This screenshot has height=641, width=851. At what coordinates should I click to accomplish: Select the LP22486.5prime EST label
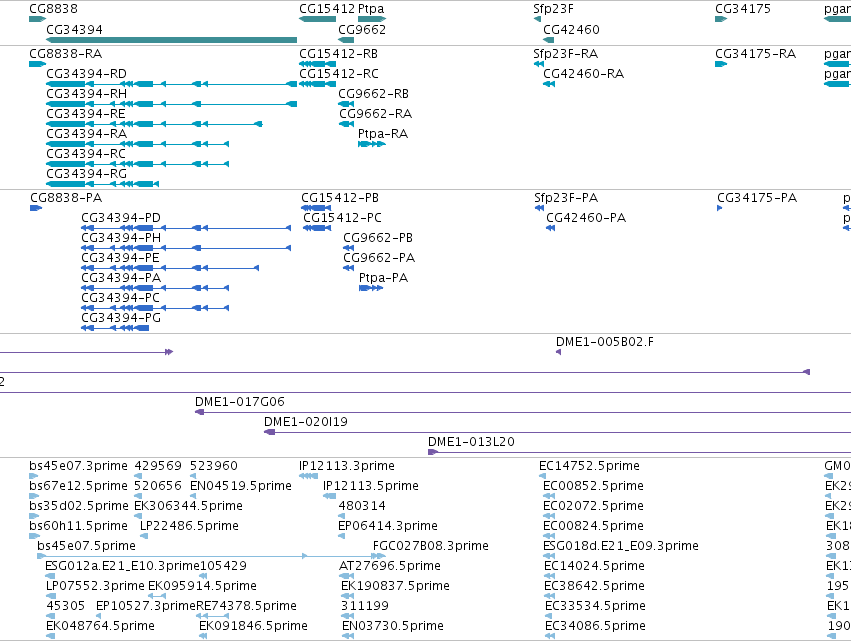(x=189, y=526)
